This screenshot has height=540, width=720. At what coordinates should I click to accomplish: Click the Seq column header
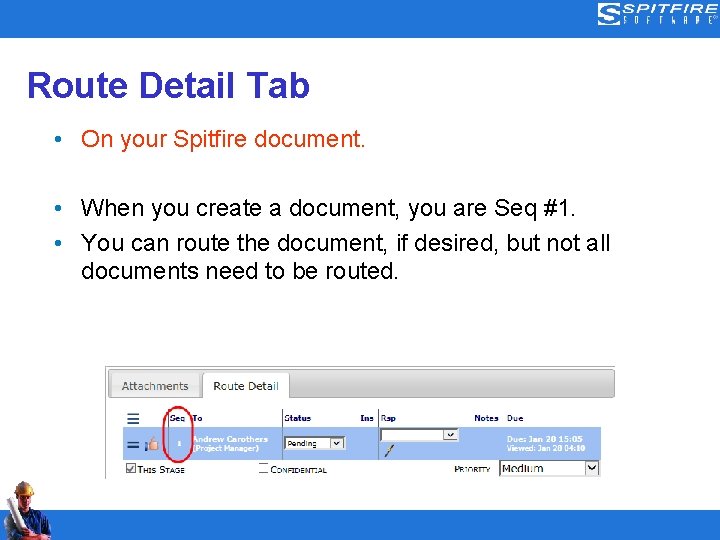tap(177, 418)
